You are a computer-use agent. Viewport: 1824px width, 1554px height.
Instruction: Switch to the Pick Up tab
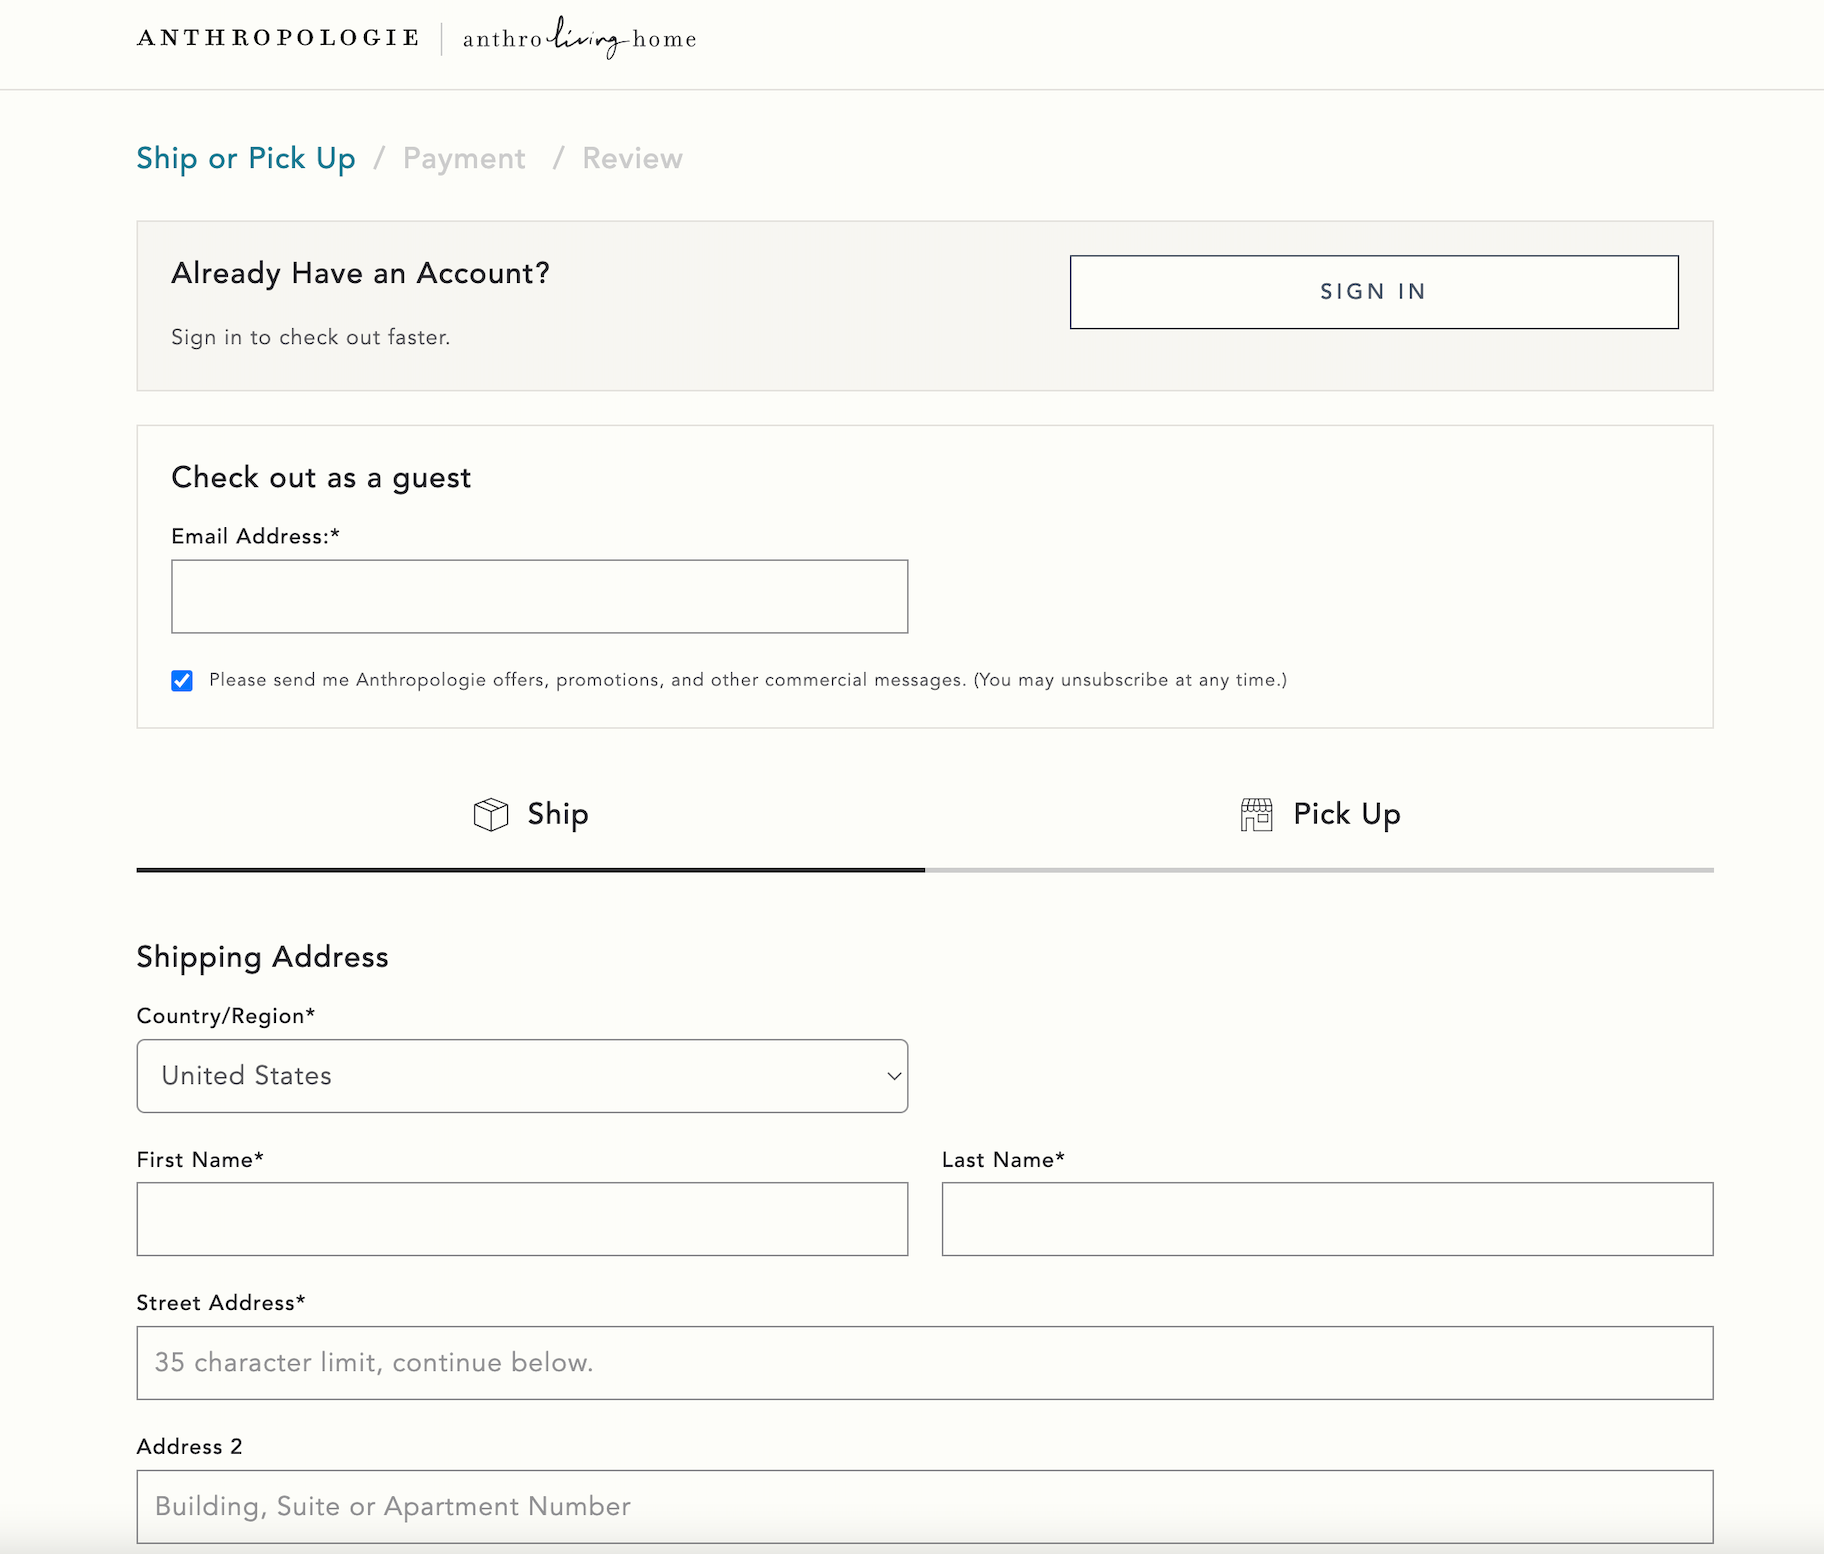pos(1345,814)
